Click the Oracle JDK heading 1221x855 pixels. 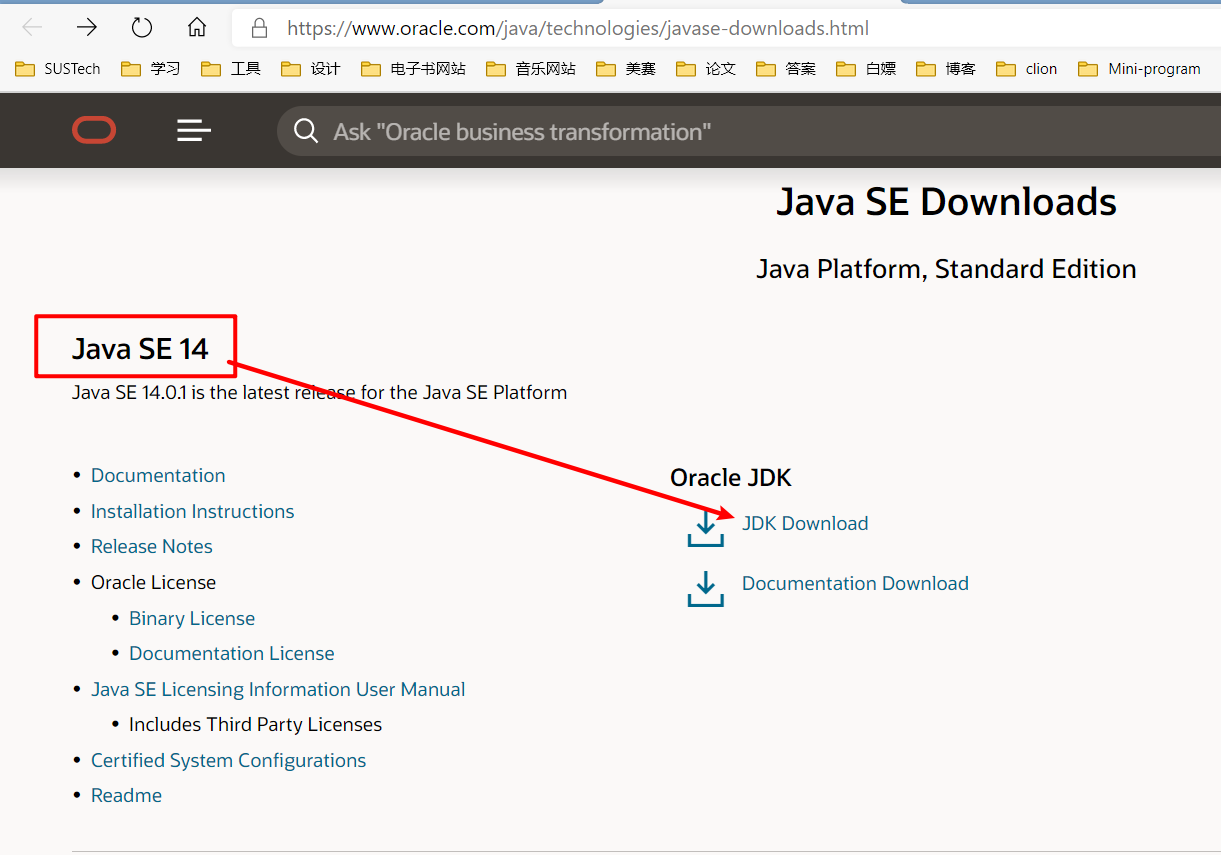[731, 478]
